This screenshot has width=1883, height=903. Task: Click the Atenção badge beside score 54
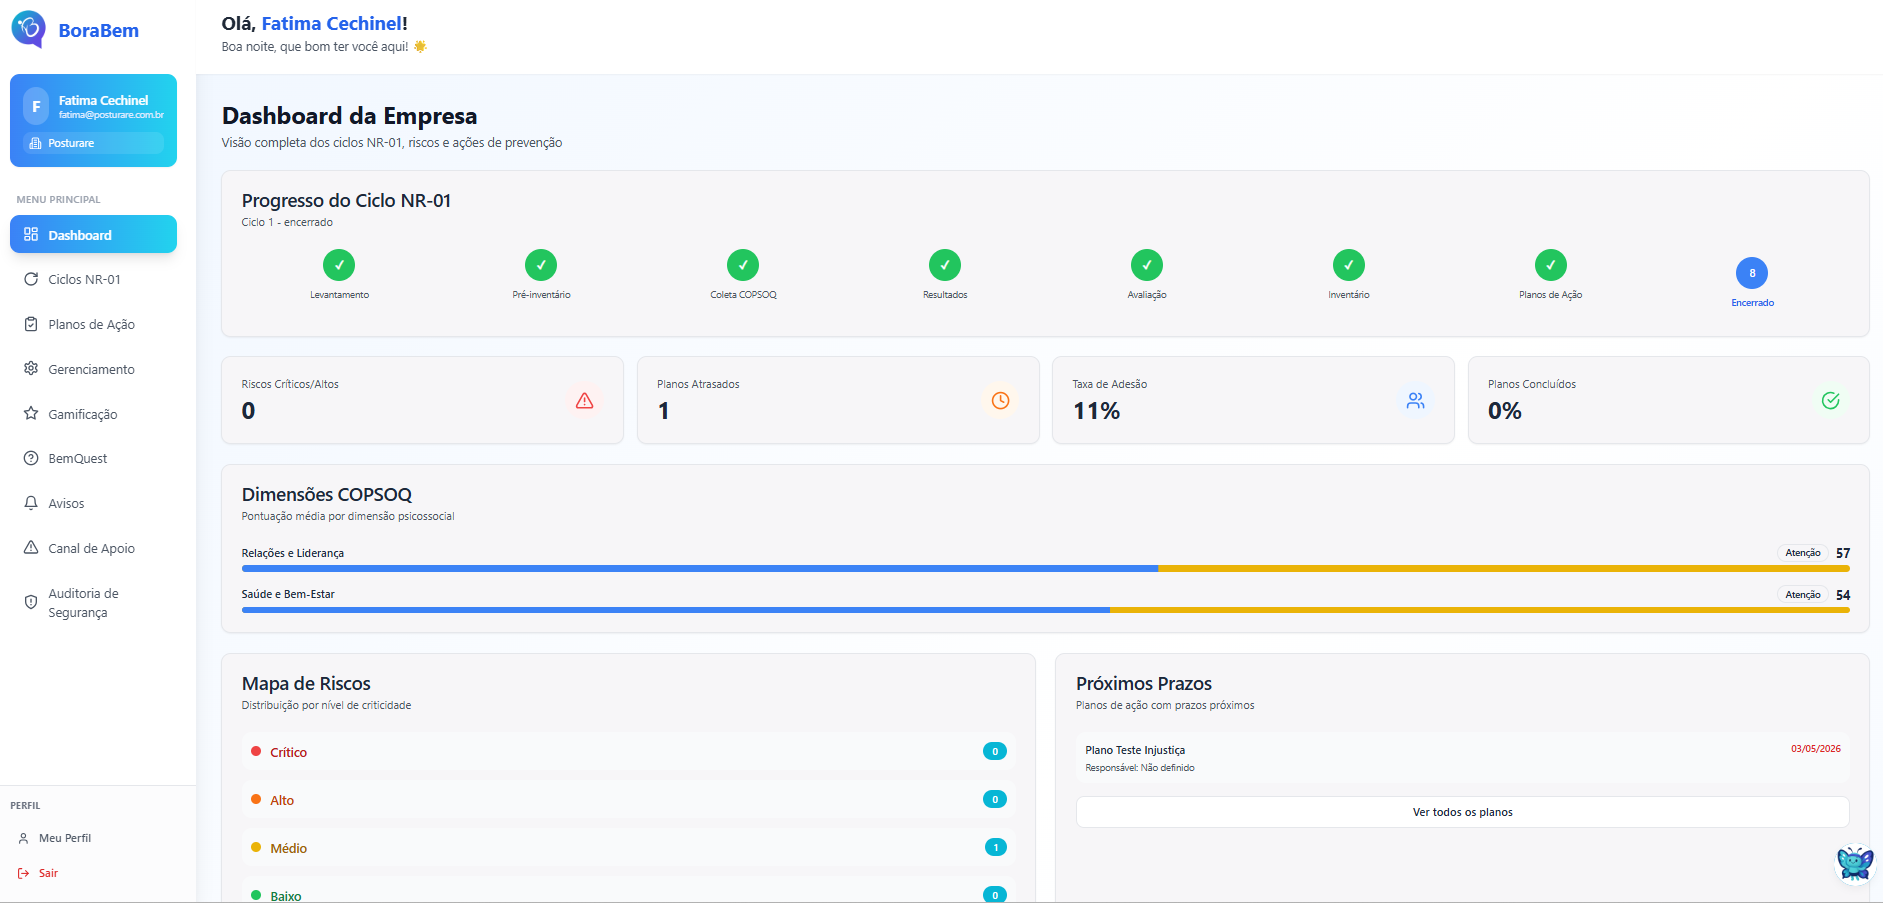tap(1803, 594)
